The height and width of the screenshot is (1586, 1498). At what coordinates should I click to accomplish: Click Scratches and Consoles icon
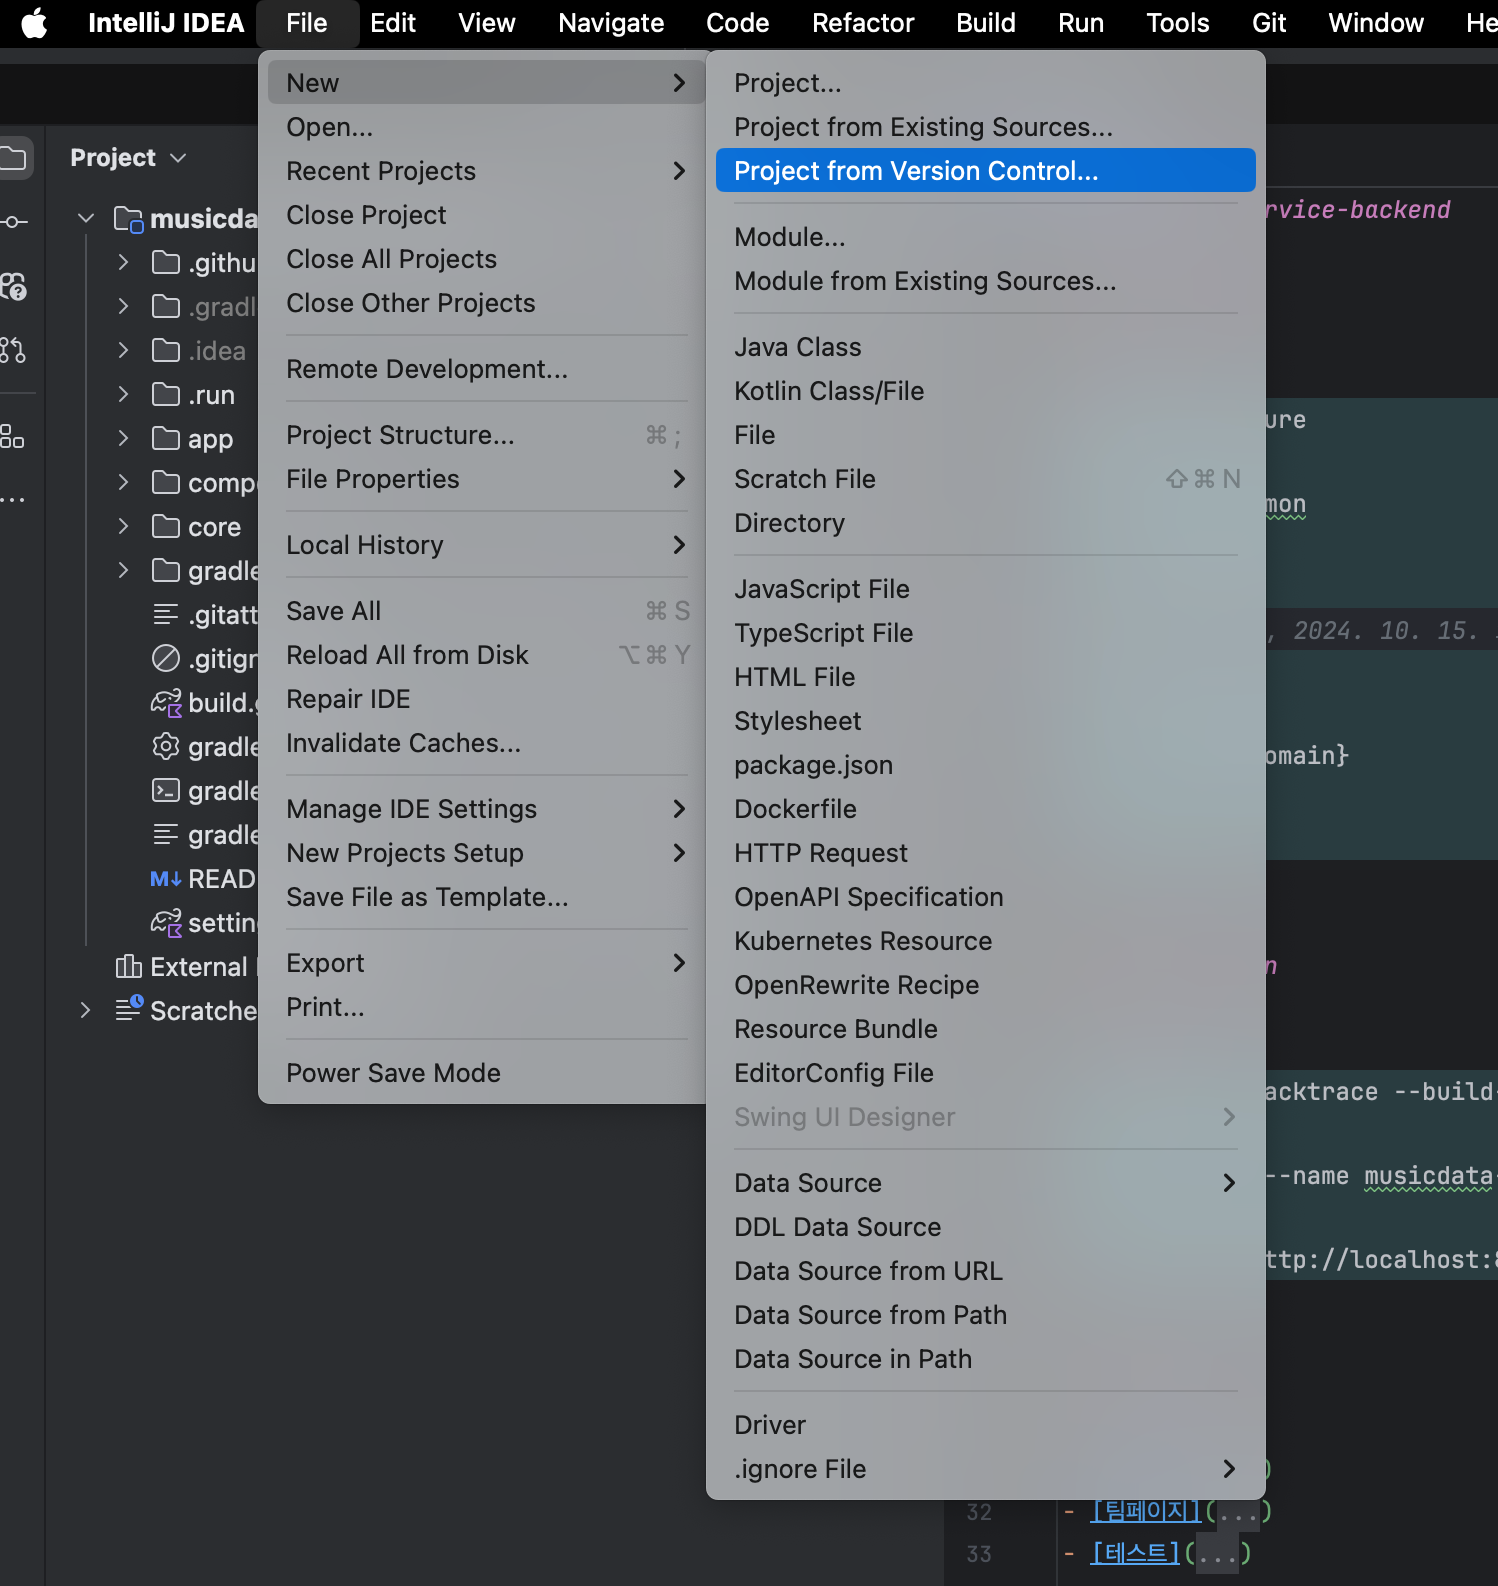[129, 1008]
